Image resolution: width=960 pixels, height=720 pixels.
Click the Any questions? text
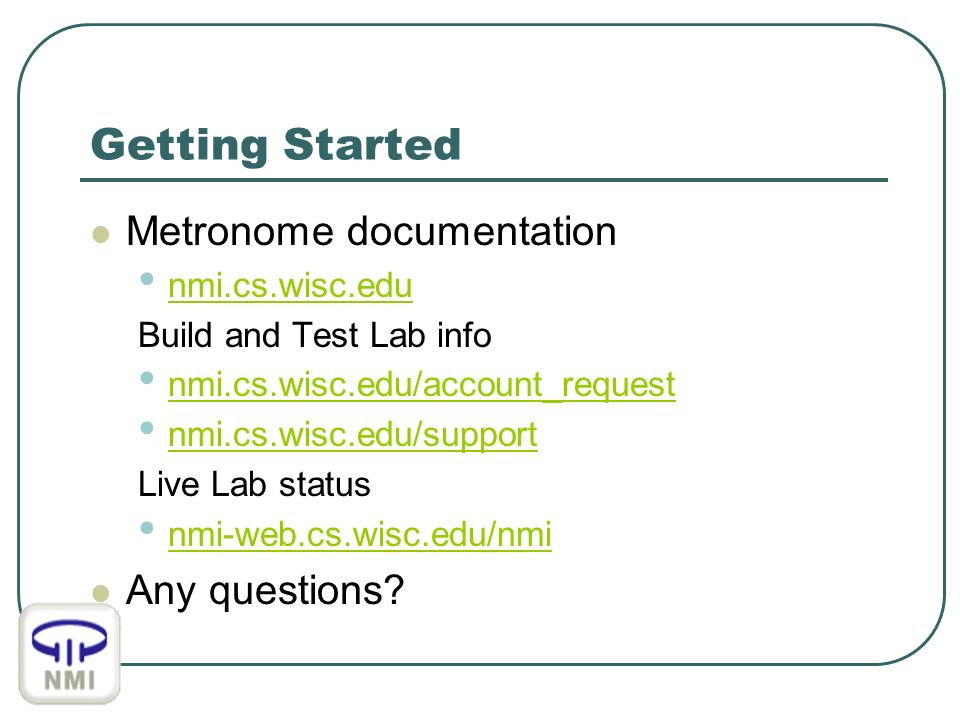(265, 591)
